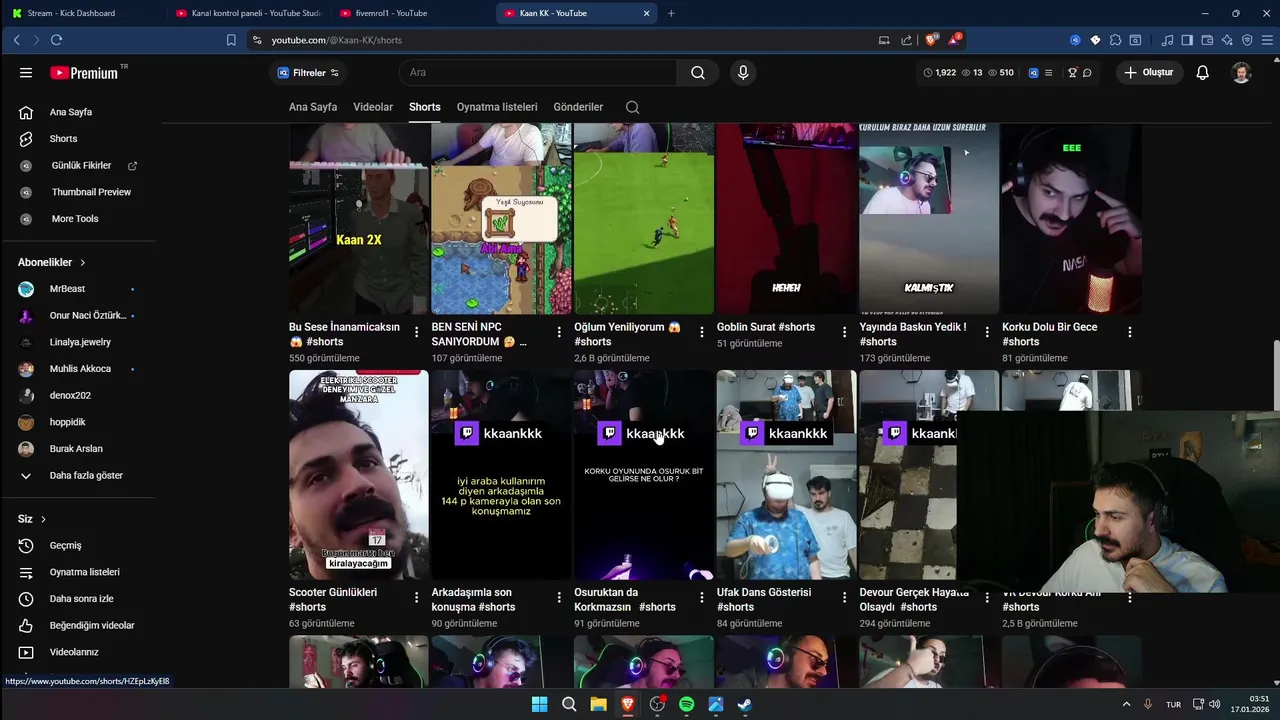Open Steam from the Windows taskbar
This screenshot has width=1280, height=720.
pyautogui.click(x=745, y=704)
